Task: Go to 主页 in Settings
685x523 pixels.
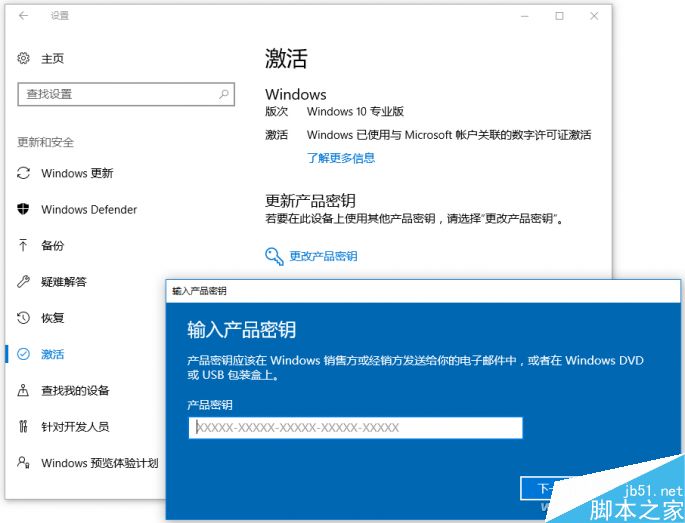Action: point(52,59)
